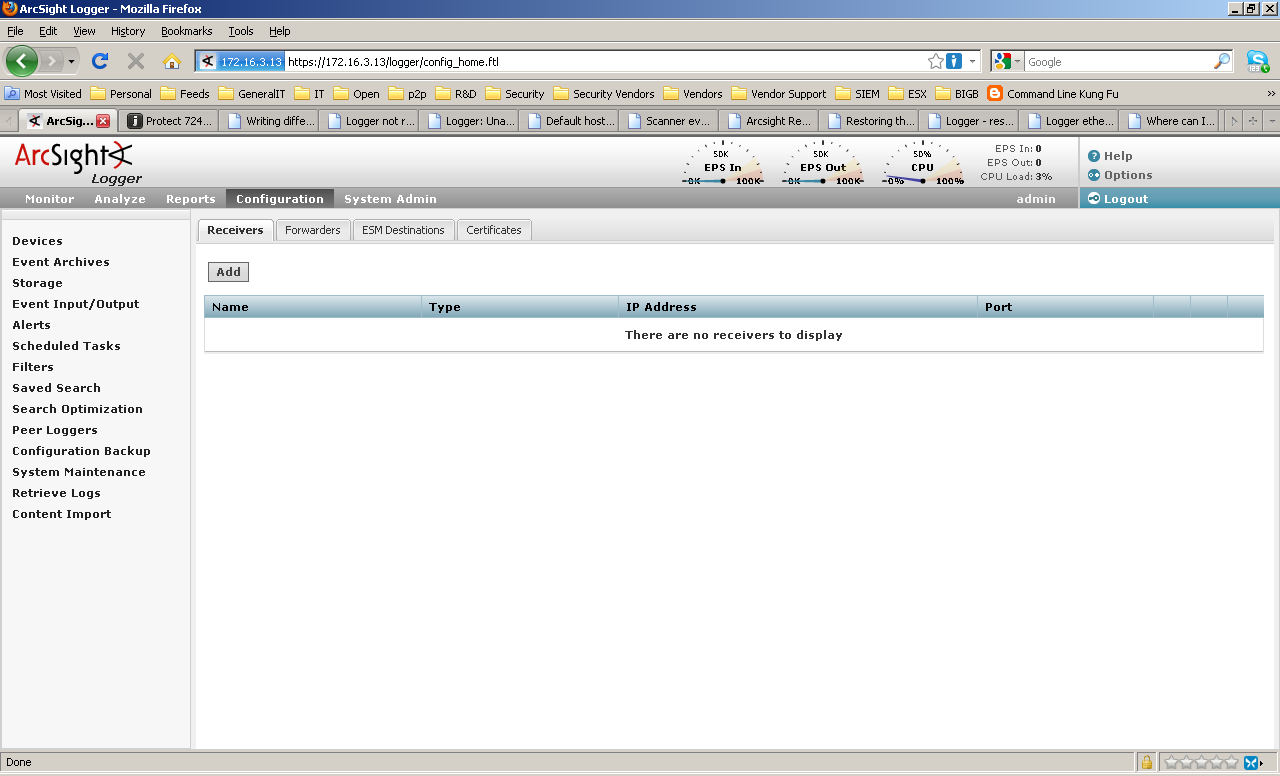Image resolution: width=1280 pixels, height=776 pixels.
Task: Open the History menu
Action: [x=128, y=31]
